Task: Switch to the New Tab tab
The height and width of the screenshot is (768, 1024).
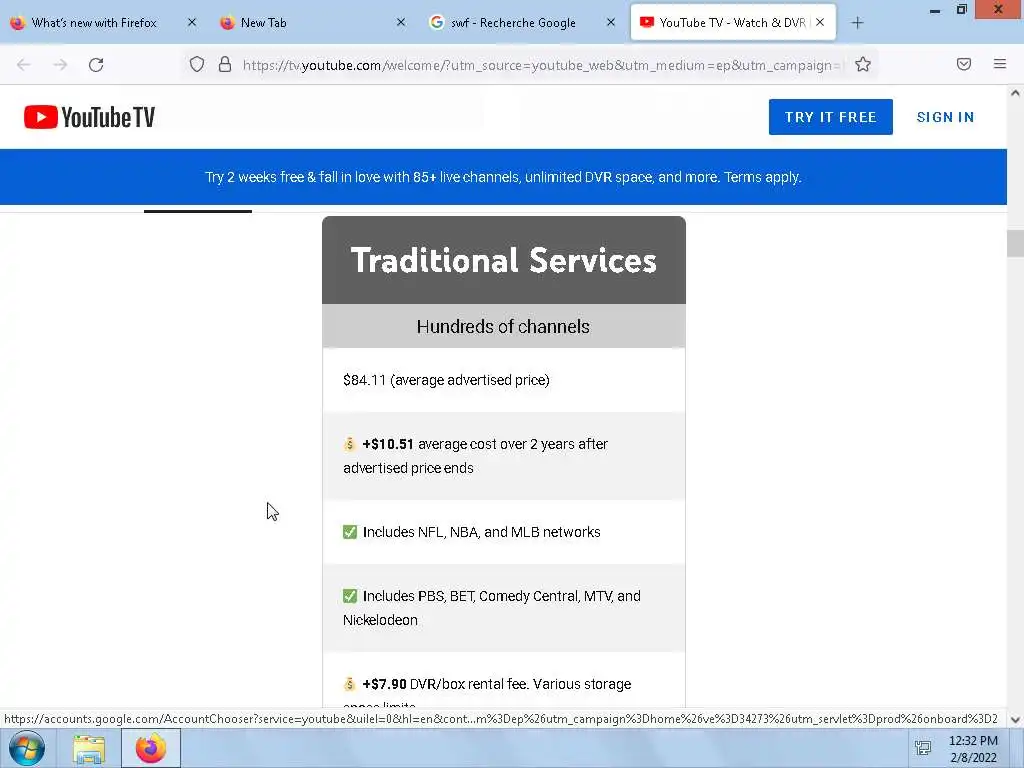Action: (x=264, y=22)
